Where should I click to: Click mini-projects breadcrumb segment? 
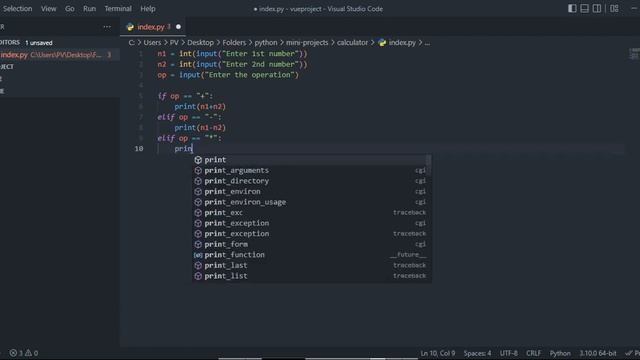307,42
